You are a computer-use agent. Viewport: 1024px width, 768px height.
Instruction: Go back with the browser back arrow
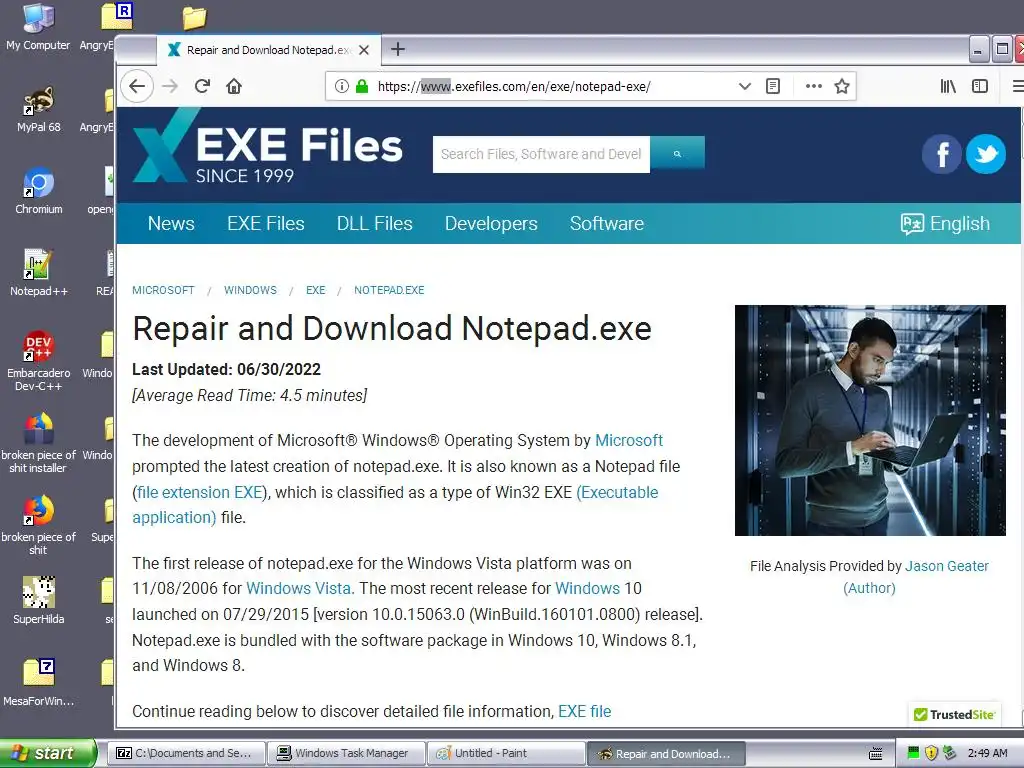coord(137,86)
